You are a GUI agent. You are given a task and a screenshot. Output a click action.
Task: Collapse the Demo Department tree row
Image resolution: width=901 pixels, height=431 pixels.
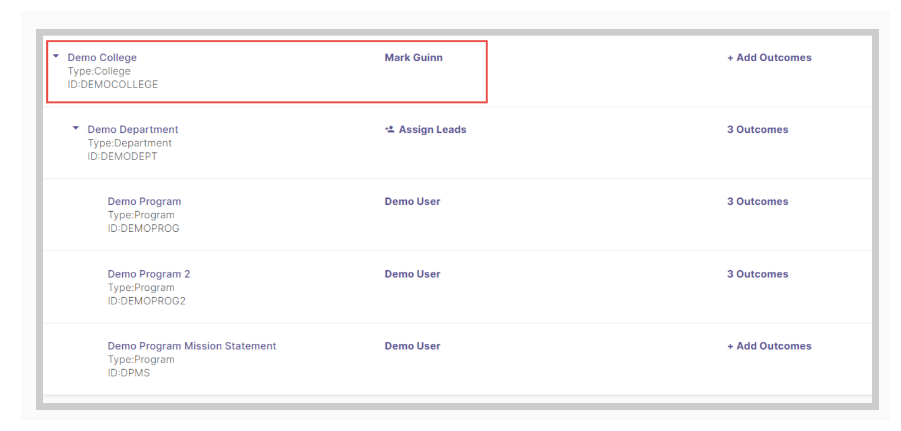(76, 128)
